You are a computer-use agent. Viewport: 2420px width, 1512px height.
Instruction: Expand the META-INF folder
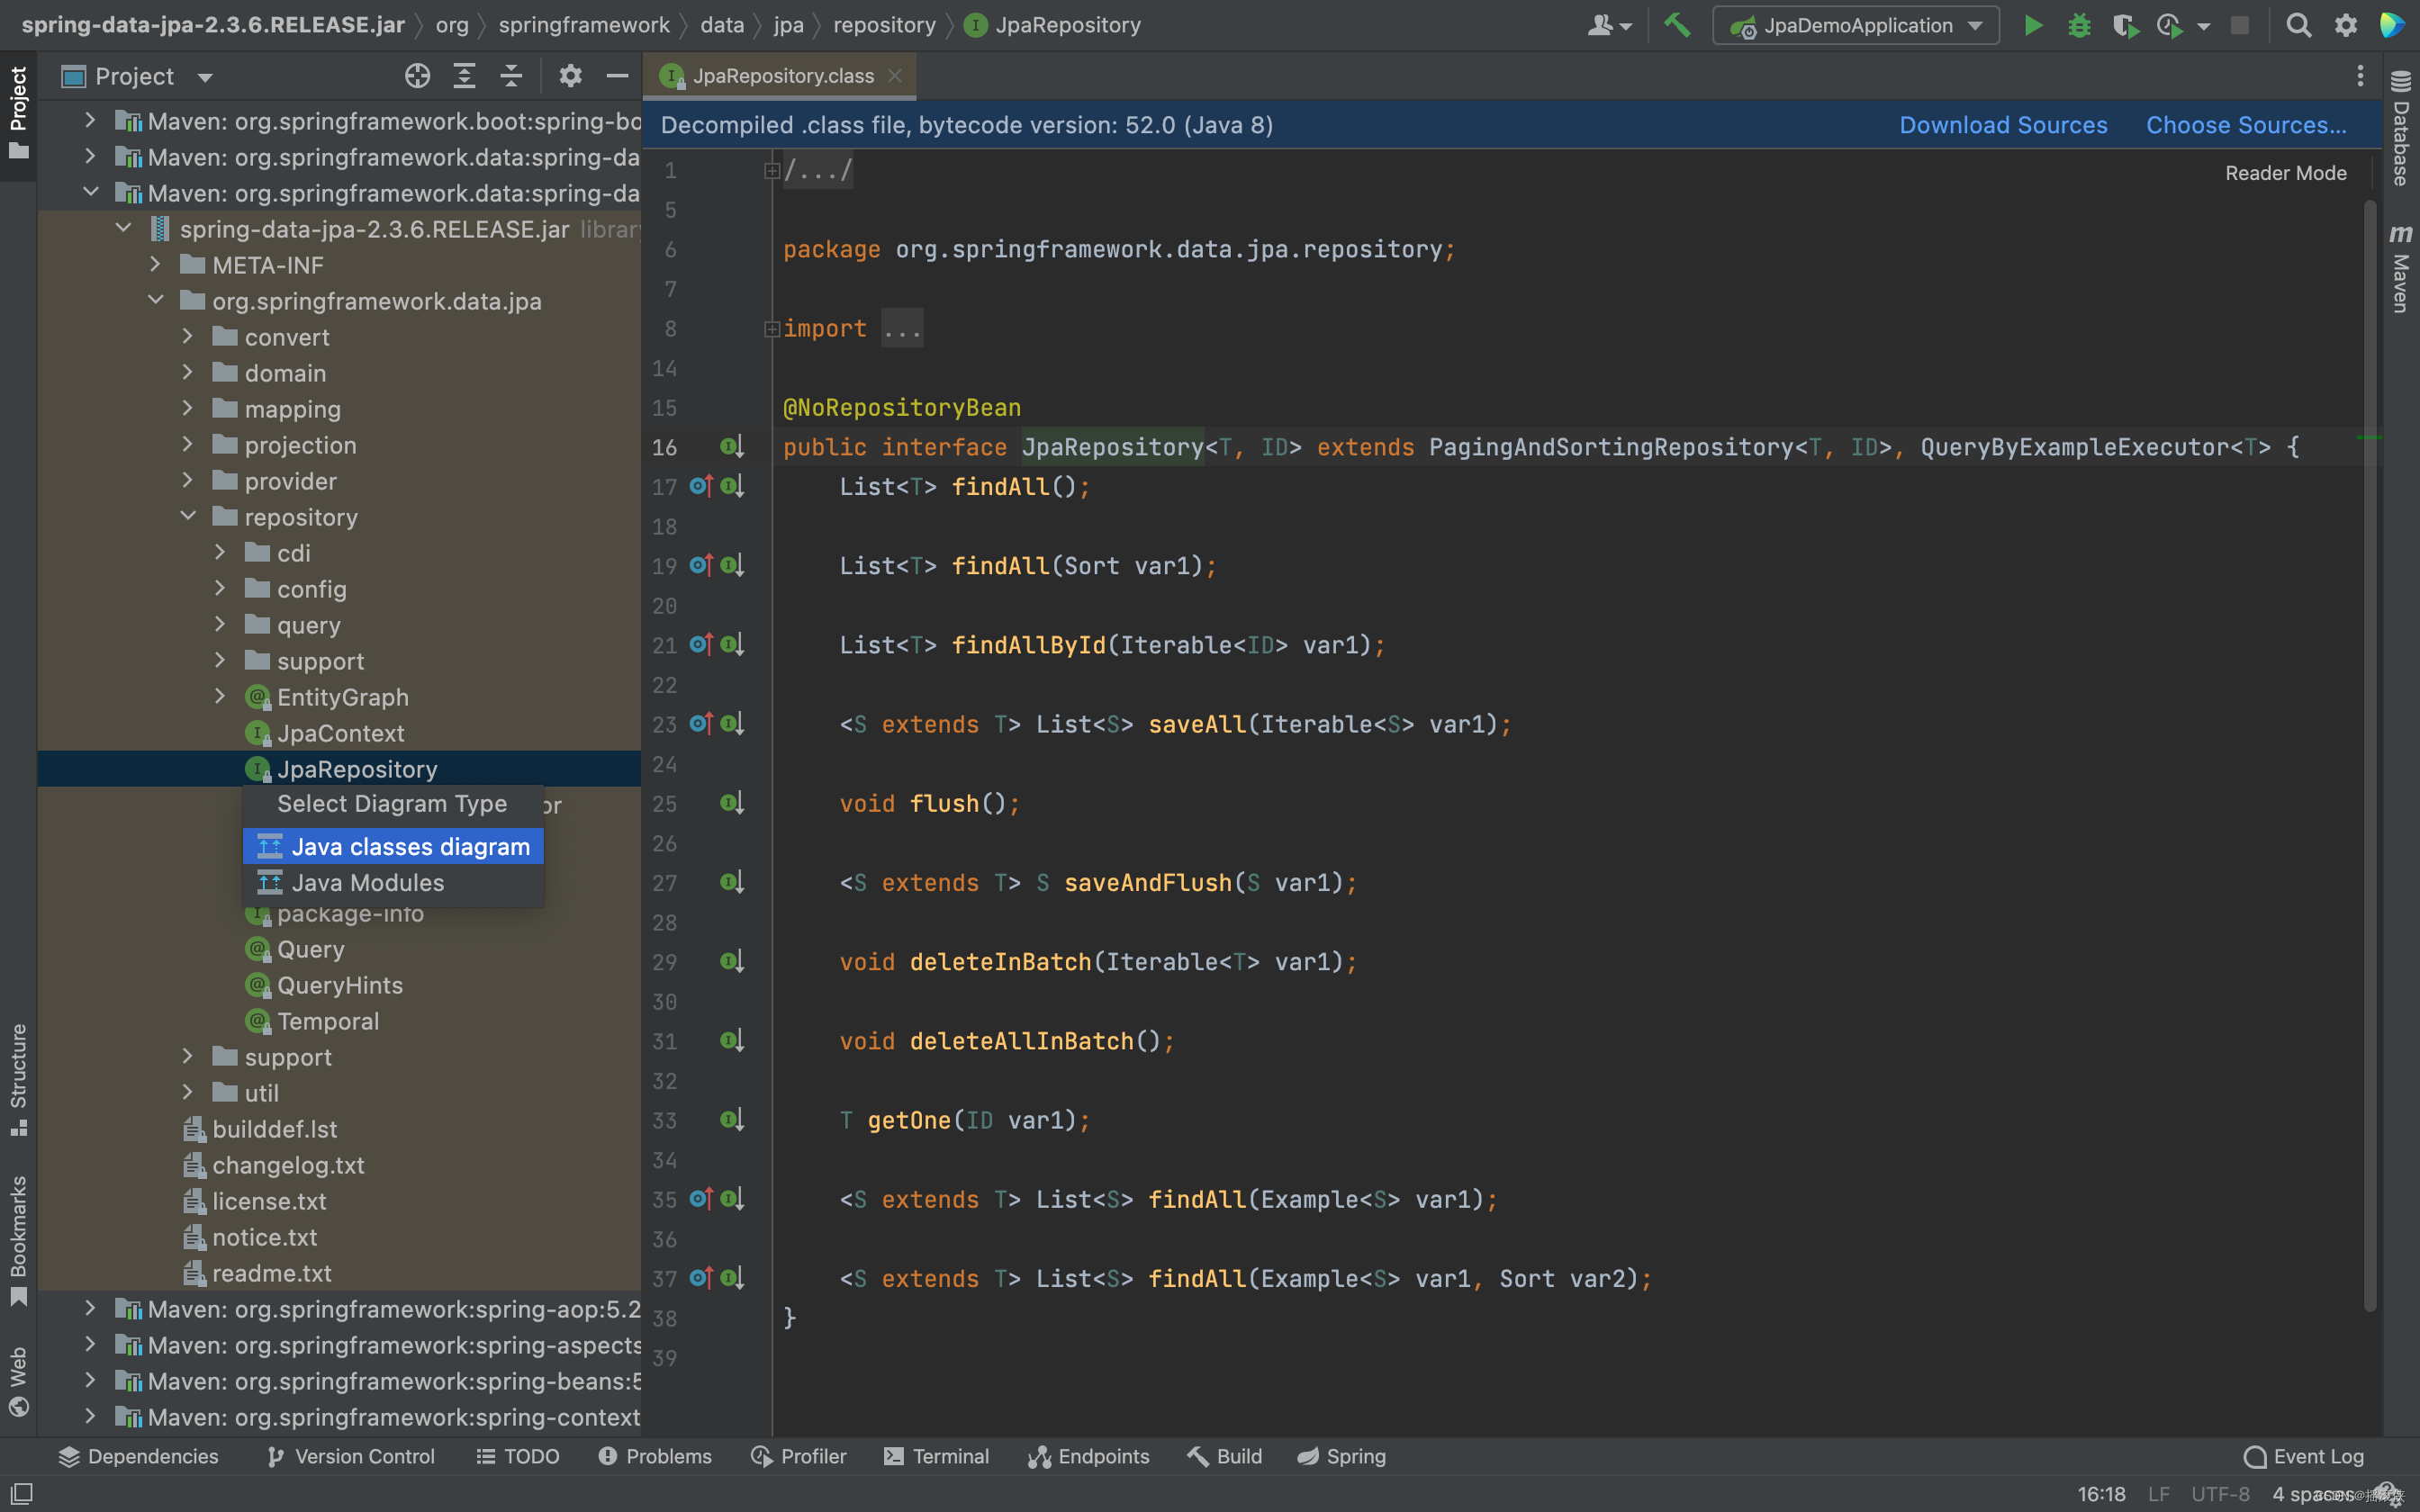pyautogui.click(x=155, y=265)
